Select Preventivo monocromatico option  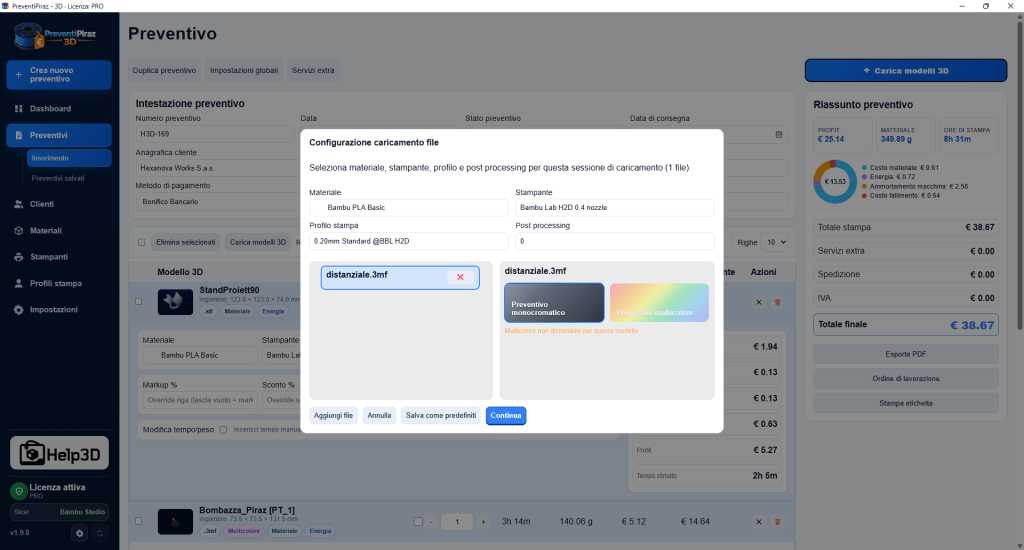[x=554, y=302]
